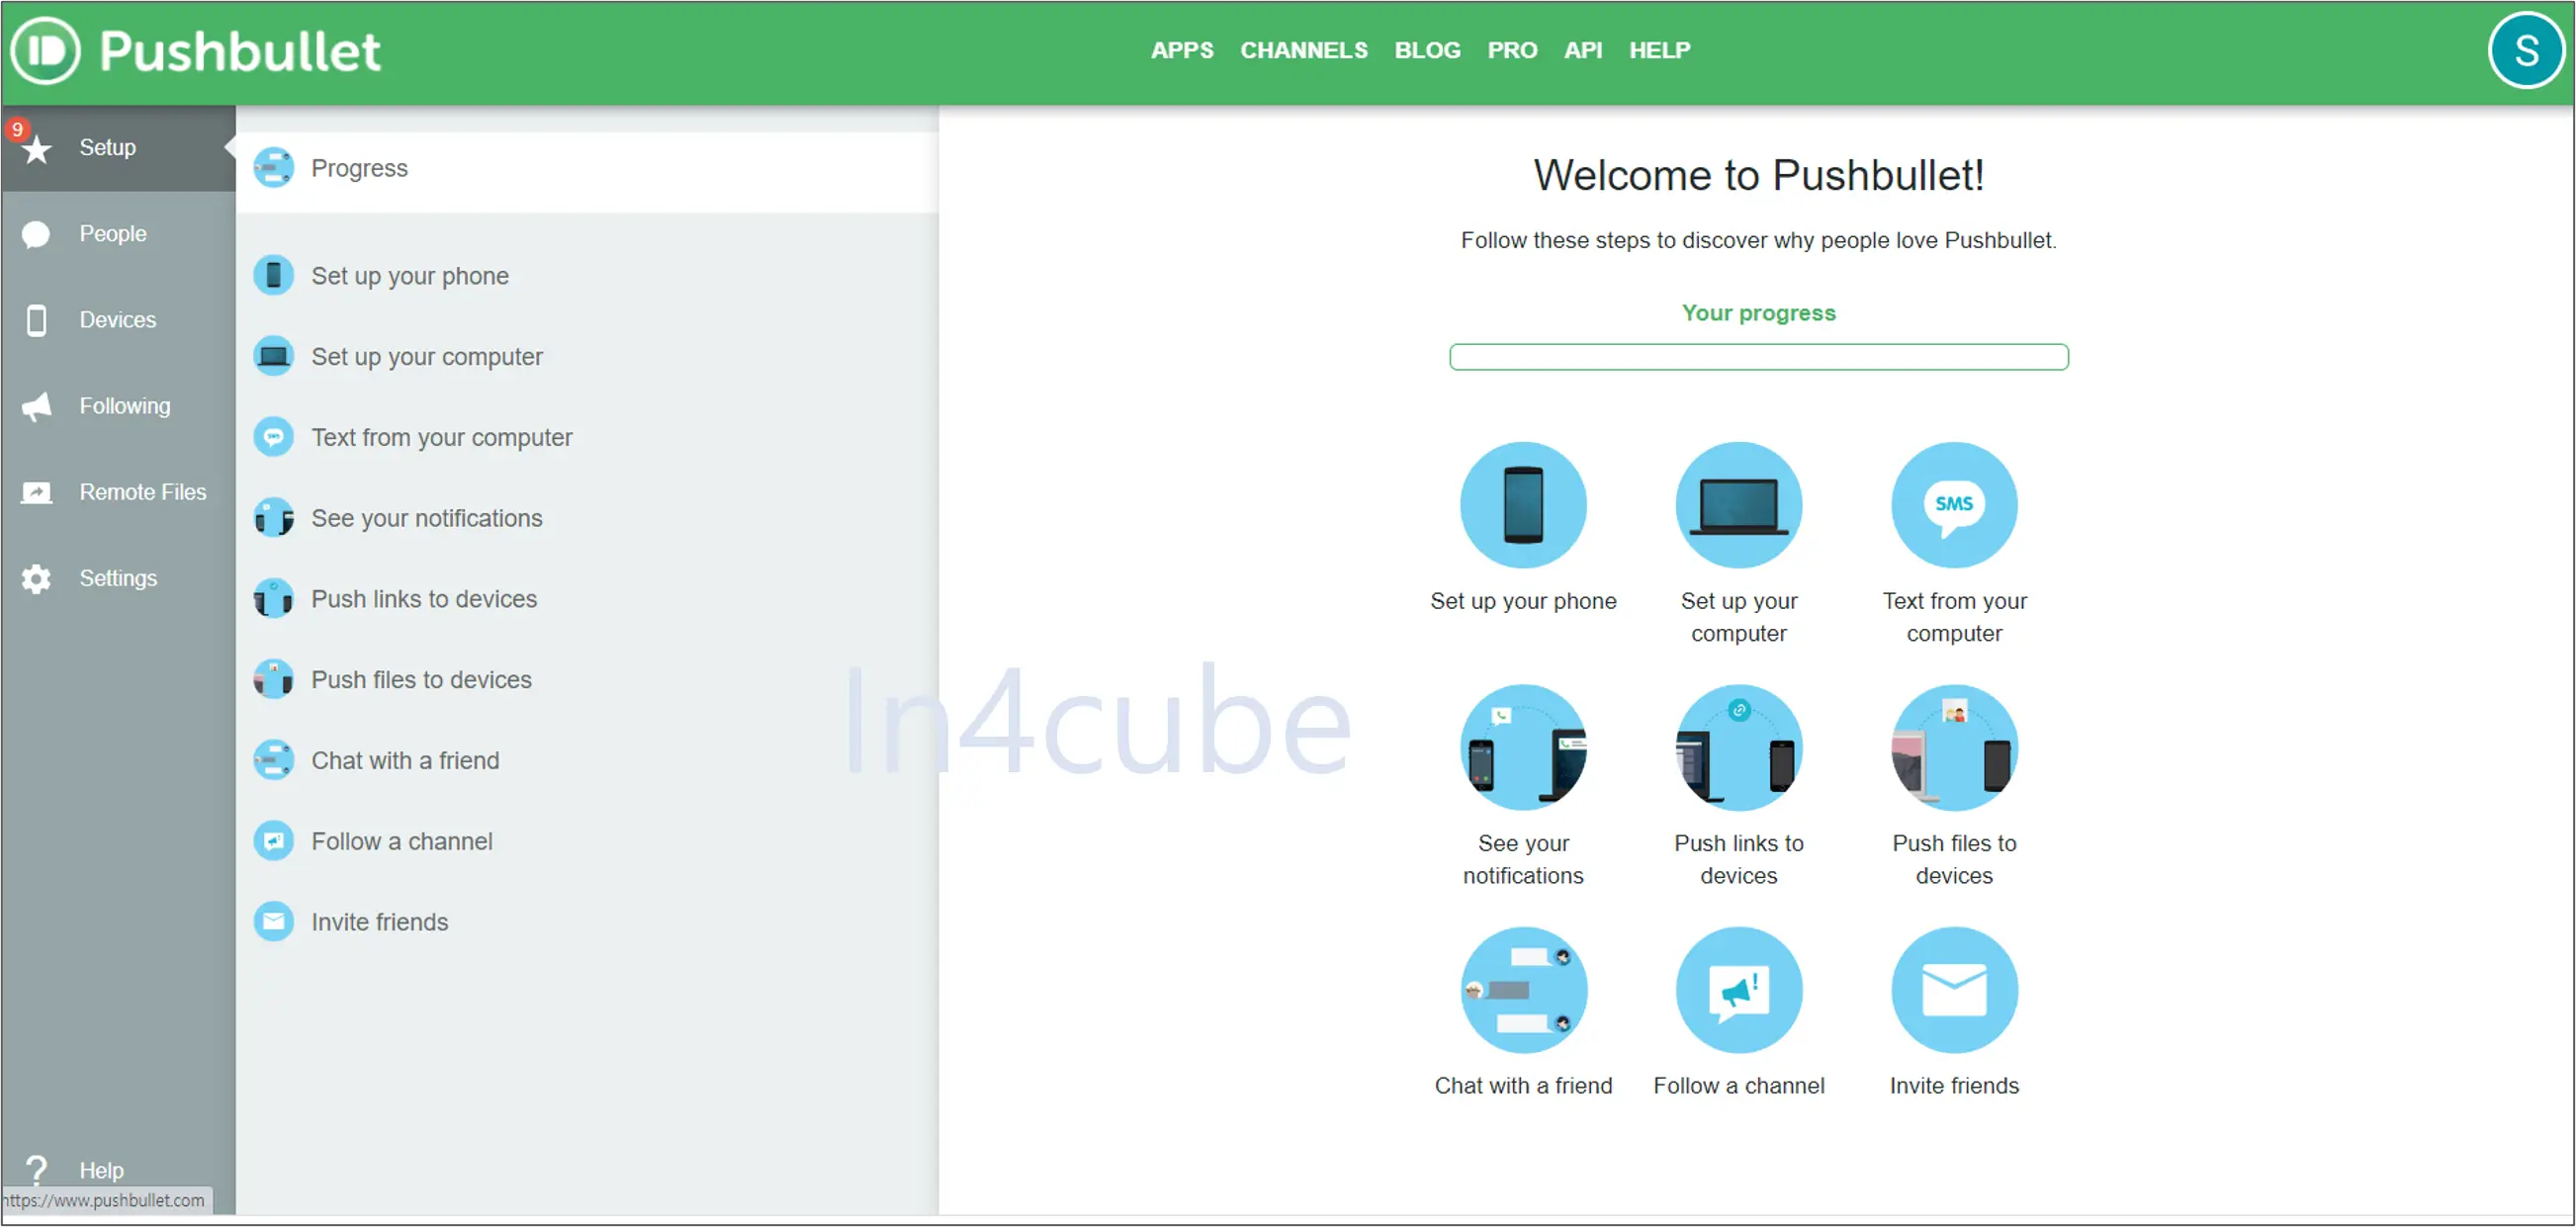
Task: Toggle the PRO navigation menu item
Action: (x=1508, y=49)
